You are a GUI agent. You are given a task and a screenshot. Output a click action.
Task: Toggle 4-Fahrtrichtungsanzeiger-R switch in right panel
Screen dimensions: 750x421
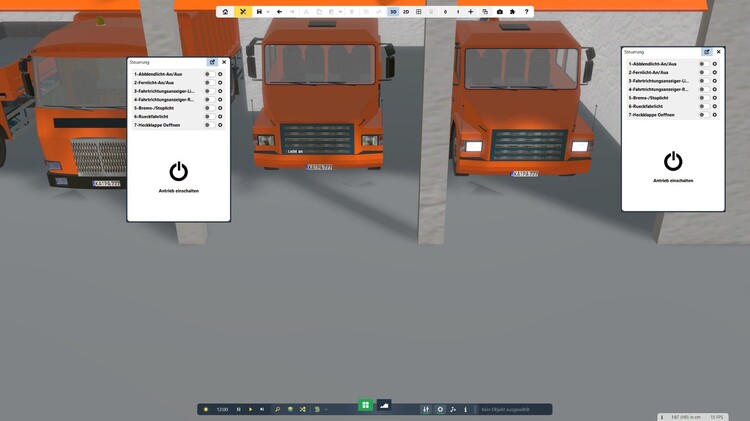704,89
